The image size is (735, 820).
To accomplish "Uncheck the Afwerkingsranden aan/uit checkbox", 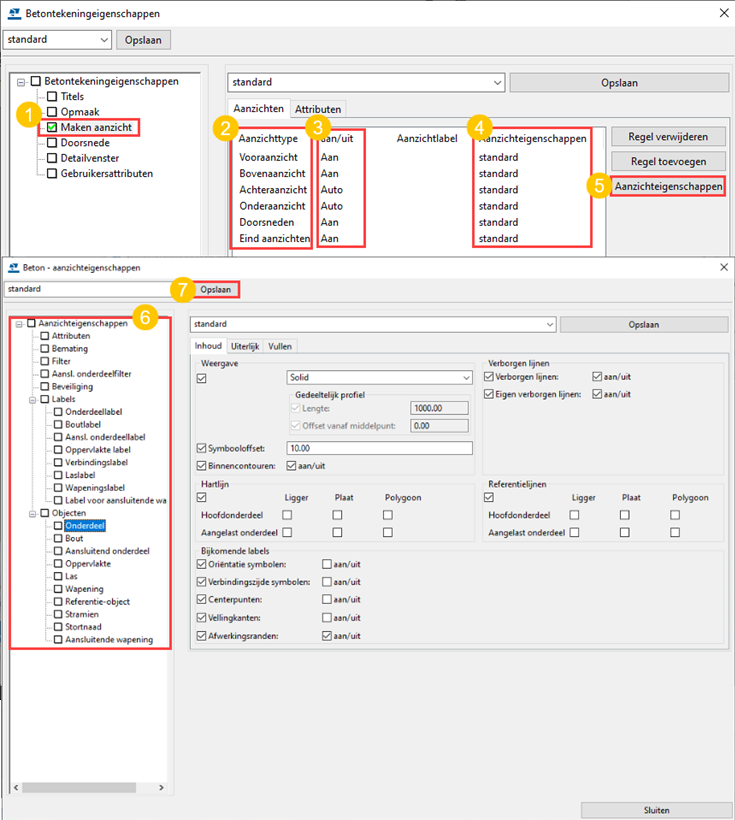I will pyautogui.click(x=328, y=635).
